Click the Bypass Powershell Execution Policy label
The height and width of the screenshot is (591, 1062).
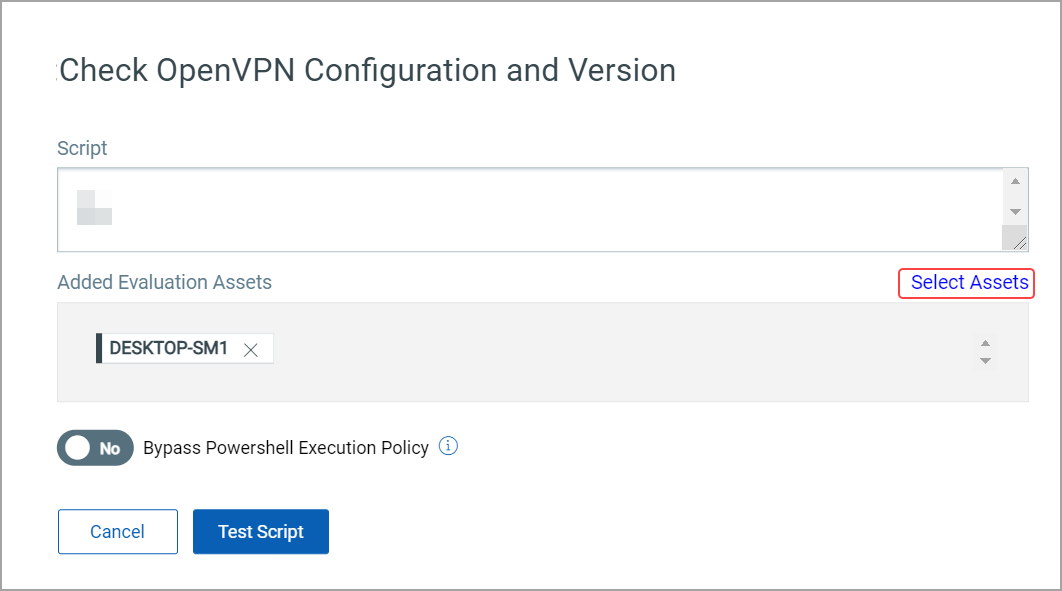(x=286, y=448)
